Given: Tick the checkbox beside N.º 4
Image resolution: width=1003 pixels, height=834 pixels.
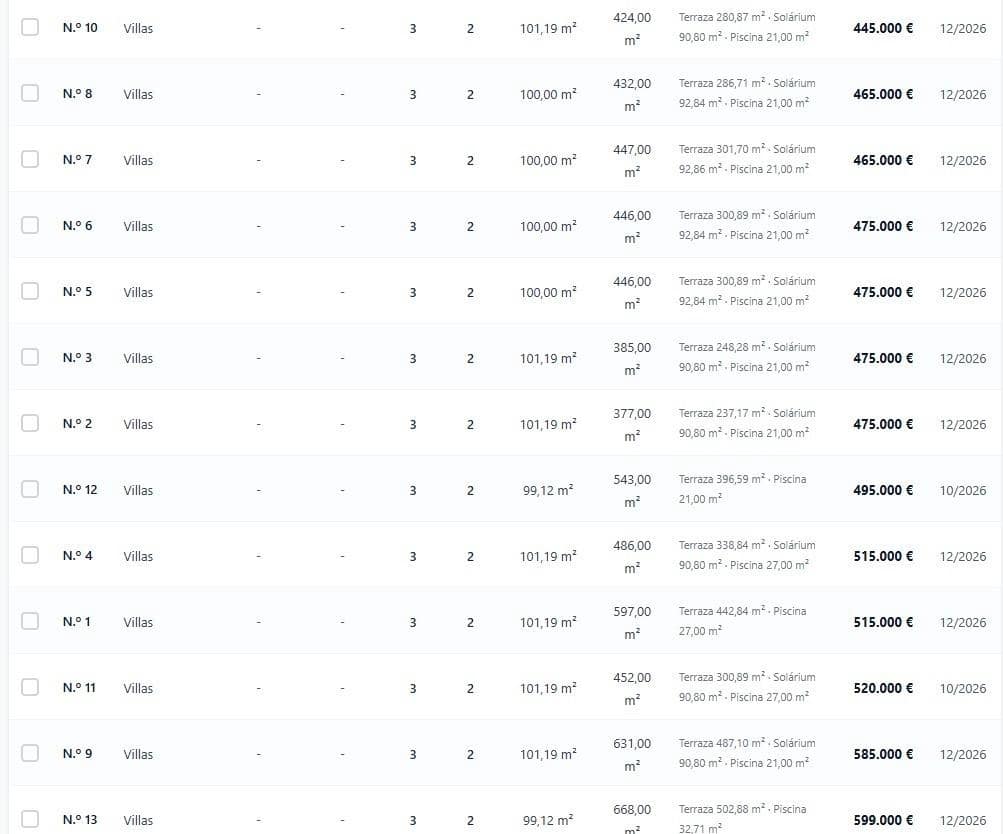Looking at the screenshot, I should click(x=30, y=555).
